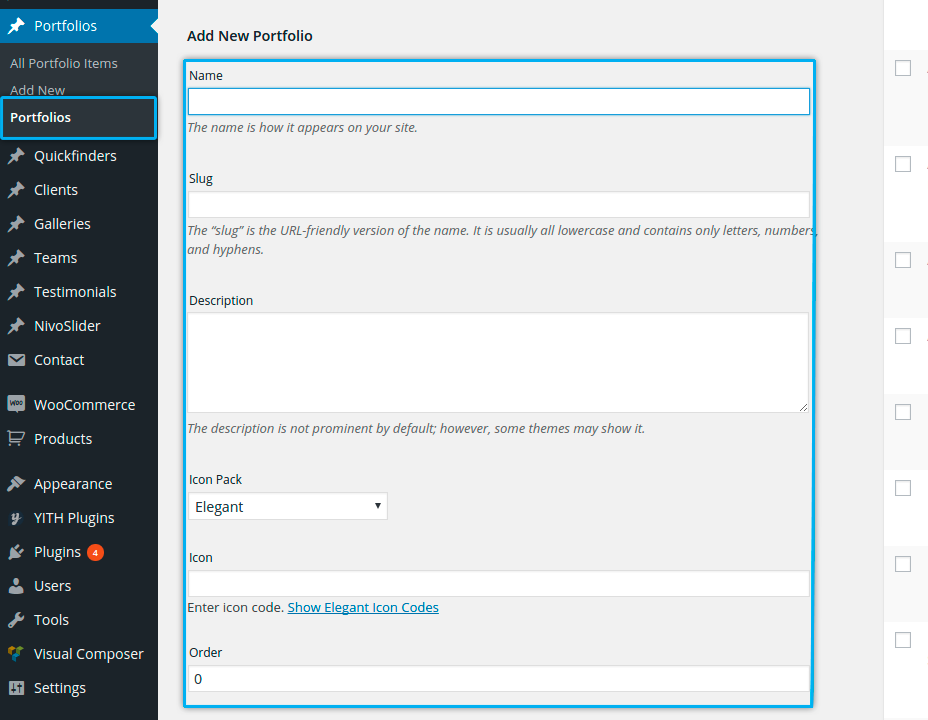Viewport: 928px width, 720px height.
Task: Tick the first checkbox in the portfolio list
Action: pos(903,68)
